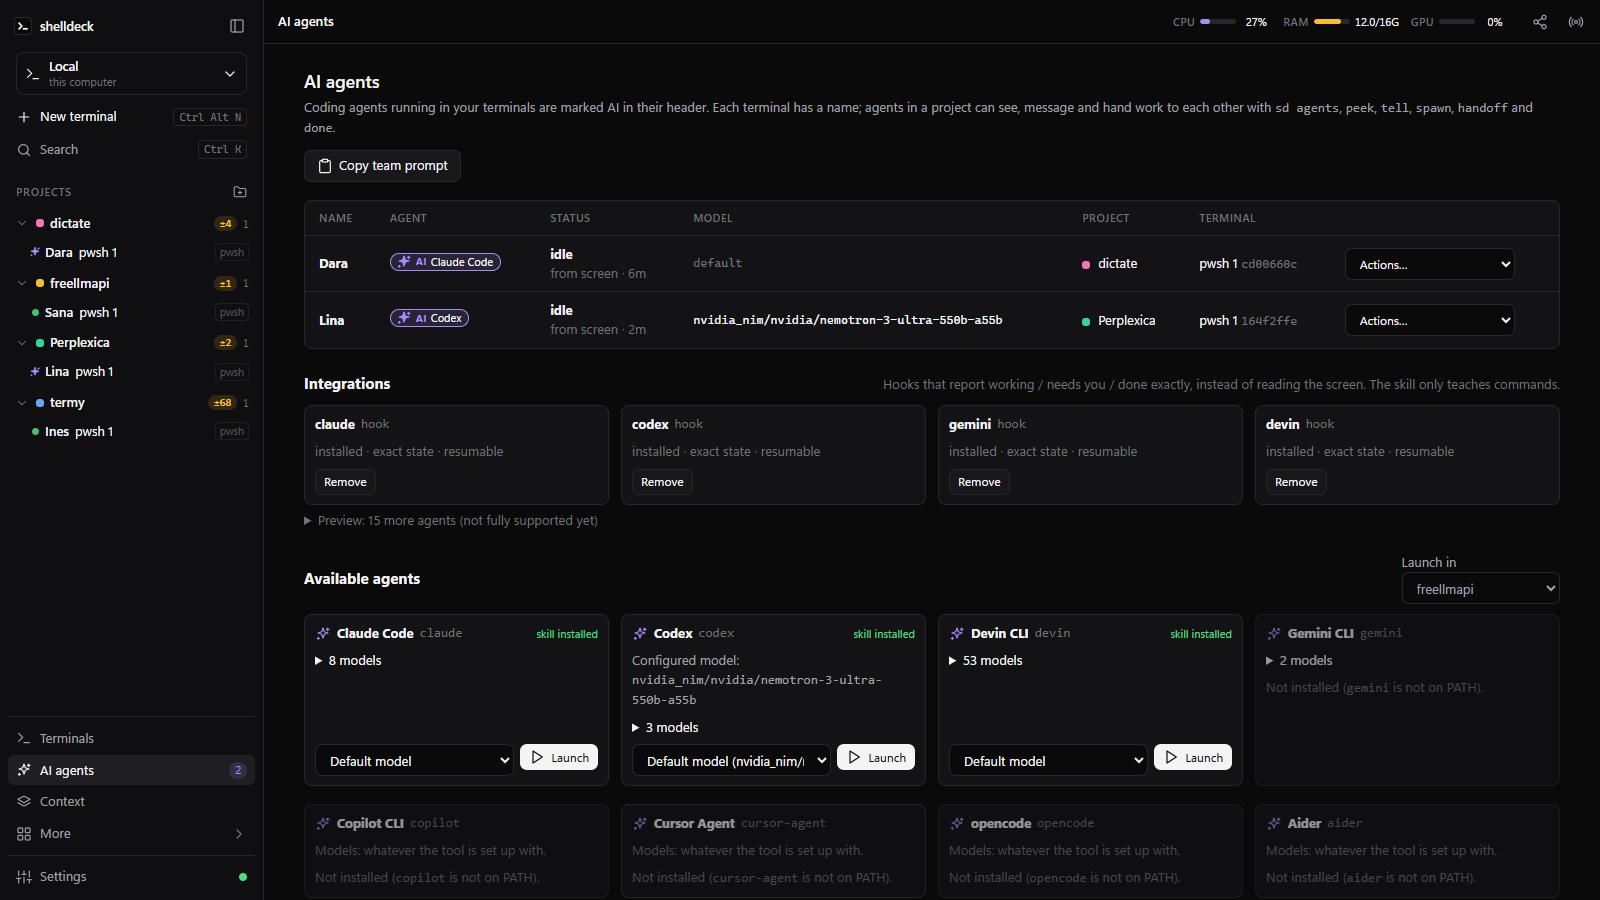This screenshot has width=1600, height=900.
Task: Click the sparkle icon on Devin CLI card
Action: [x=957, y=633]
